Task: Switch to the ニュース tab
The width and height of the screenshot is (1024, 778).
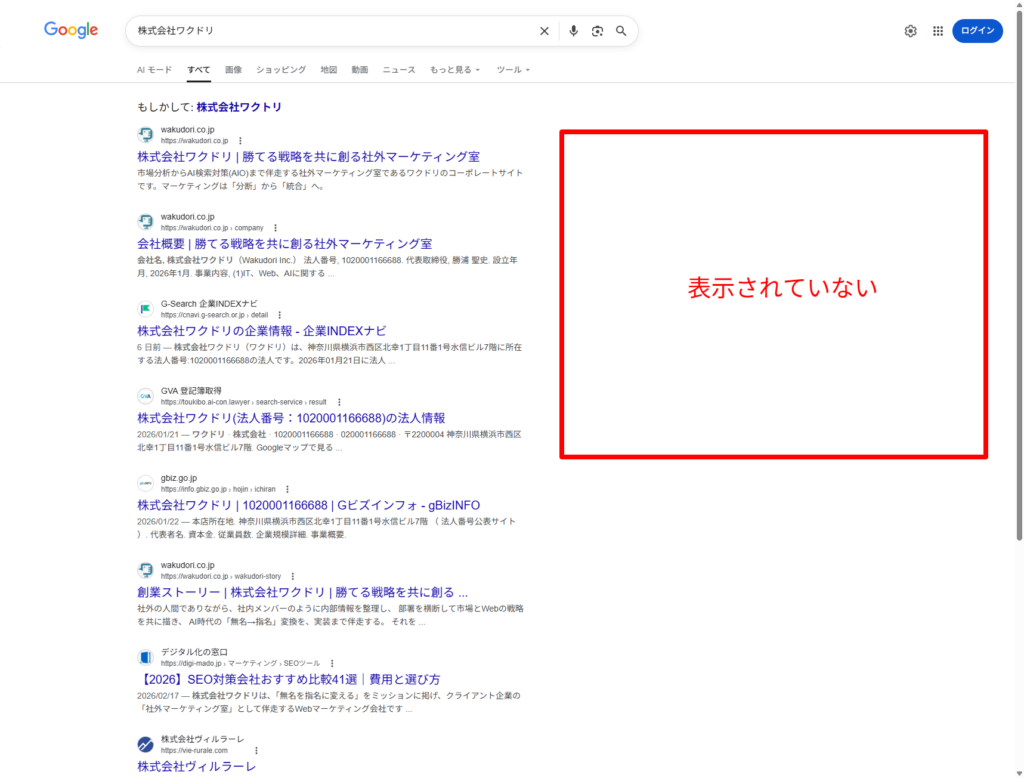Action: [x=398, y=70]
